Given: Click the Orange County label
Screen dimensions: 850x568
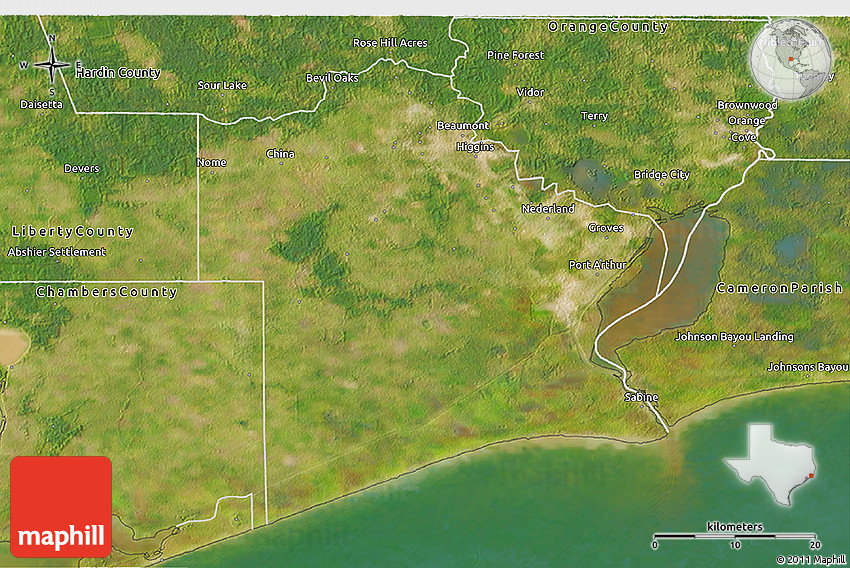Looking at the screenshot, I should point(607,27).
